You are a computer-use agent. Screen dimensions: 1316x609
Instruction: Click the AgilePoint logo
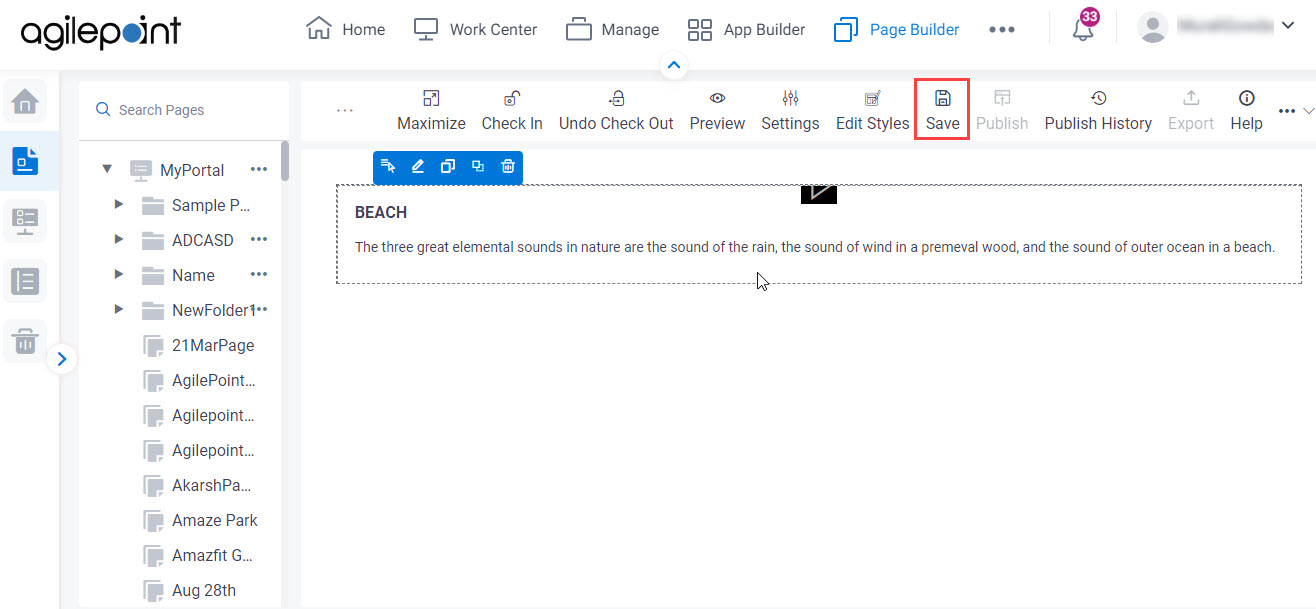[101, 32]
